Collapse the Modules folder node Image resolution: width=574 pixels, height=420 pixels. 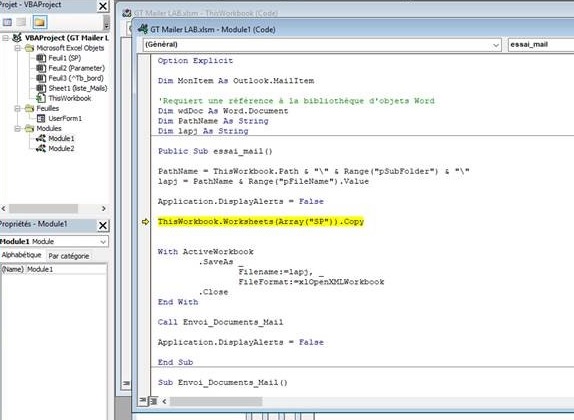pyautogui.click(x=17, y=128)
